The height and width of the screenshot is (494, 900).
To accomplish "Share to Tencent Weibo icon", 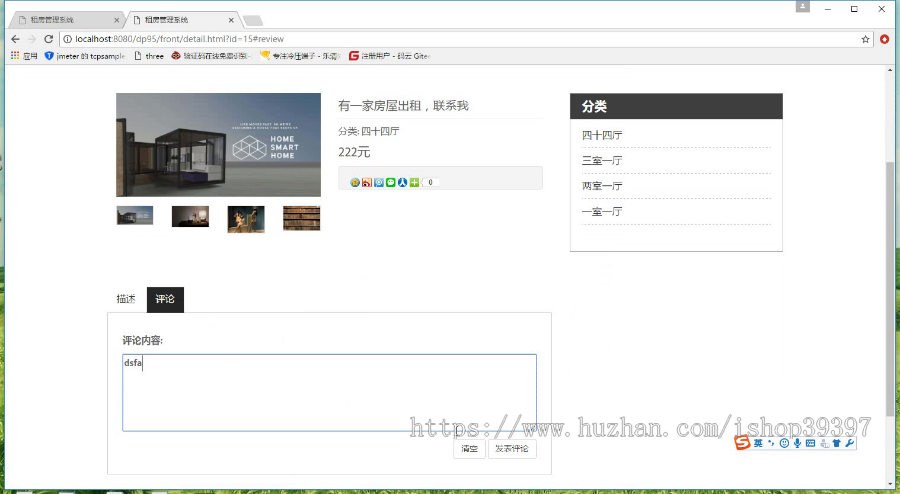I will pos(379,182).
